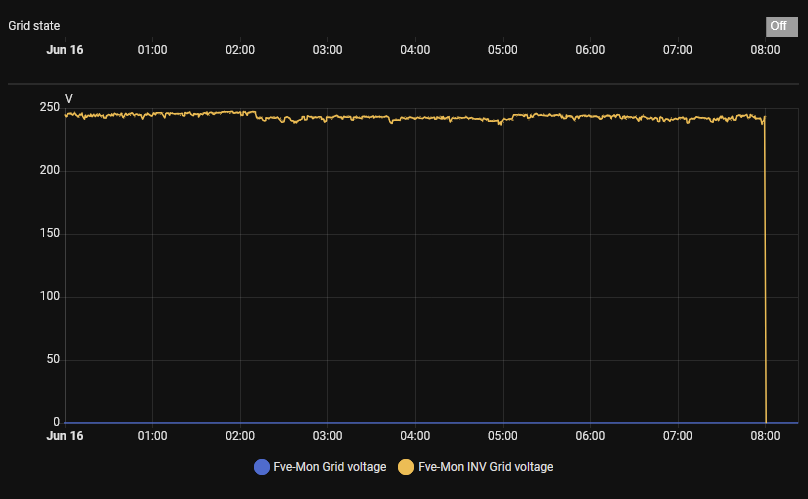Click the Off state badge for Grid state
The image size is (808, 499).
pyautogui.click(x=777, y=26)
